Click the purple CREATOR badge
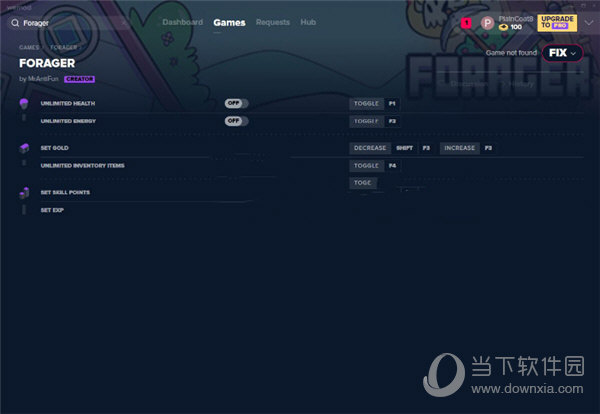Image resolution: width=600 pixels, height=414 pixels. pyautogui.click(x=80, y=79)
